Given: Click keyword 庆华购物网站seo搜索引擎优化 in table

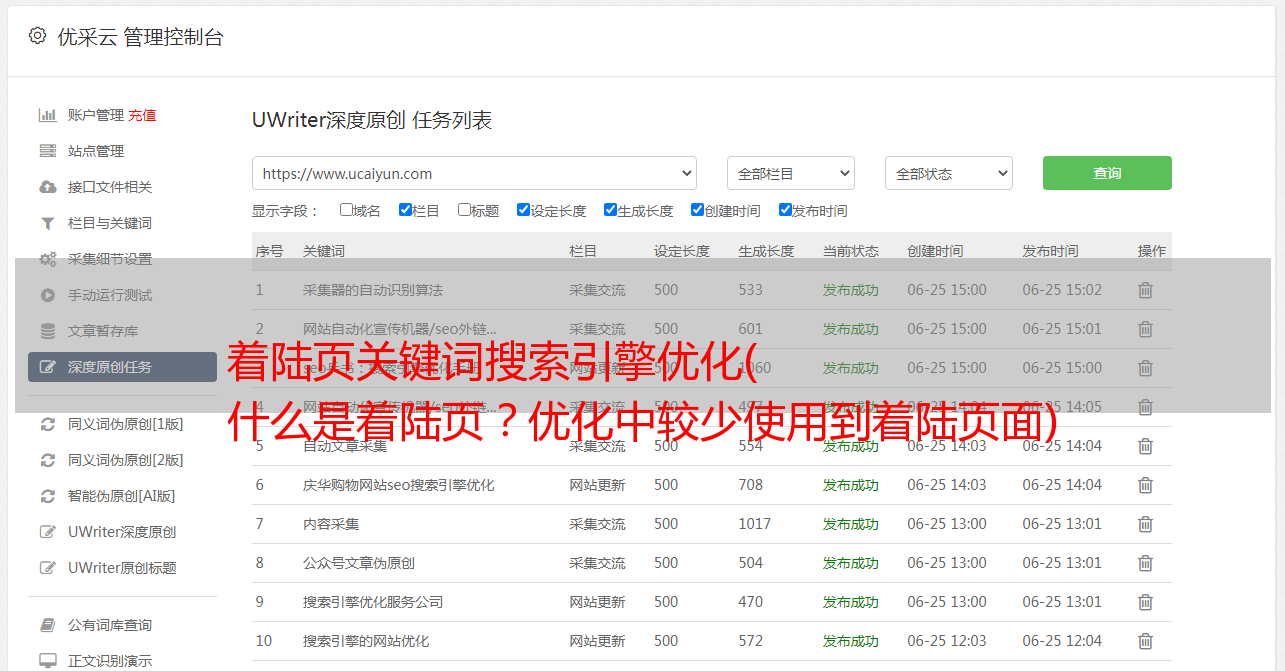Looking at the screenshot, I should (398, 485).
